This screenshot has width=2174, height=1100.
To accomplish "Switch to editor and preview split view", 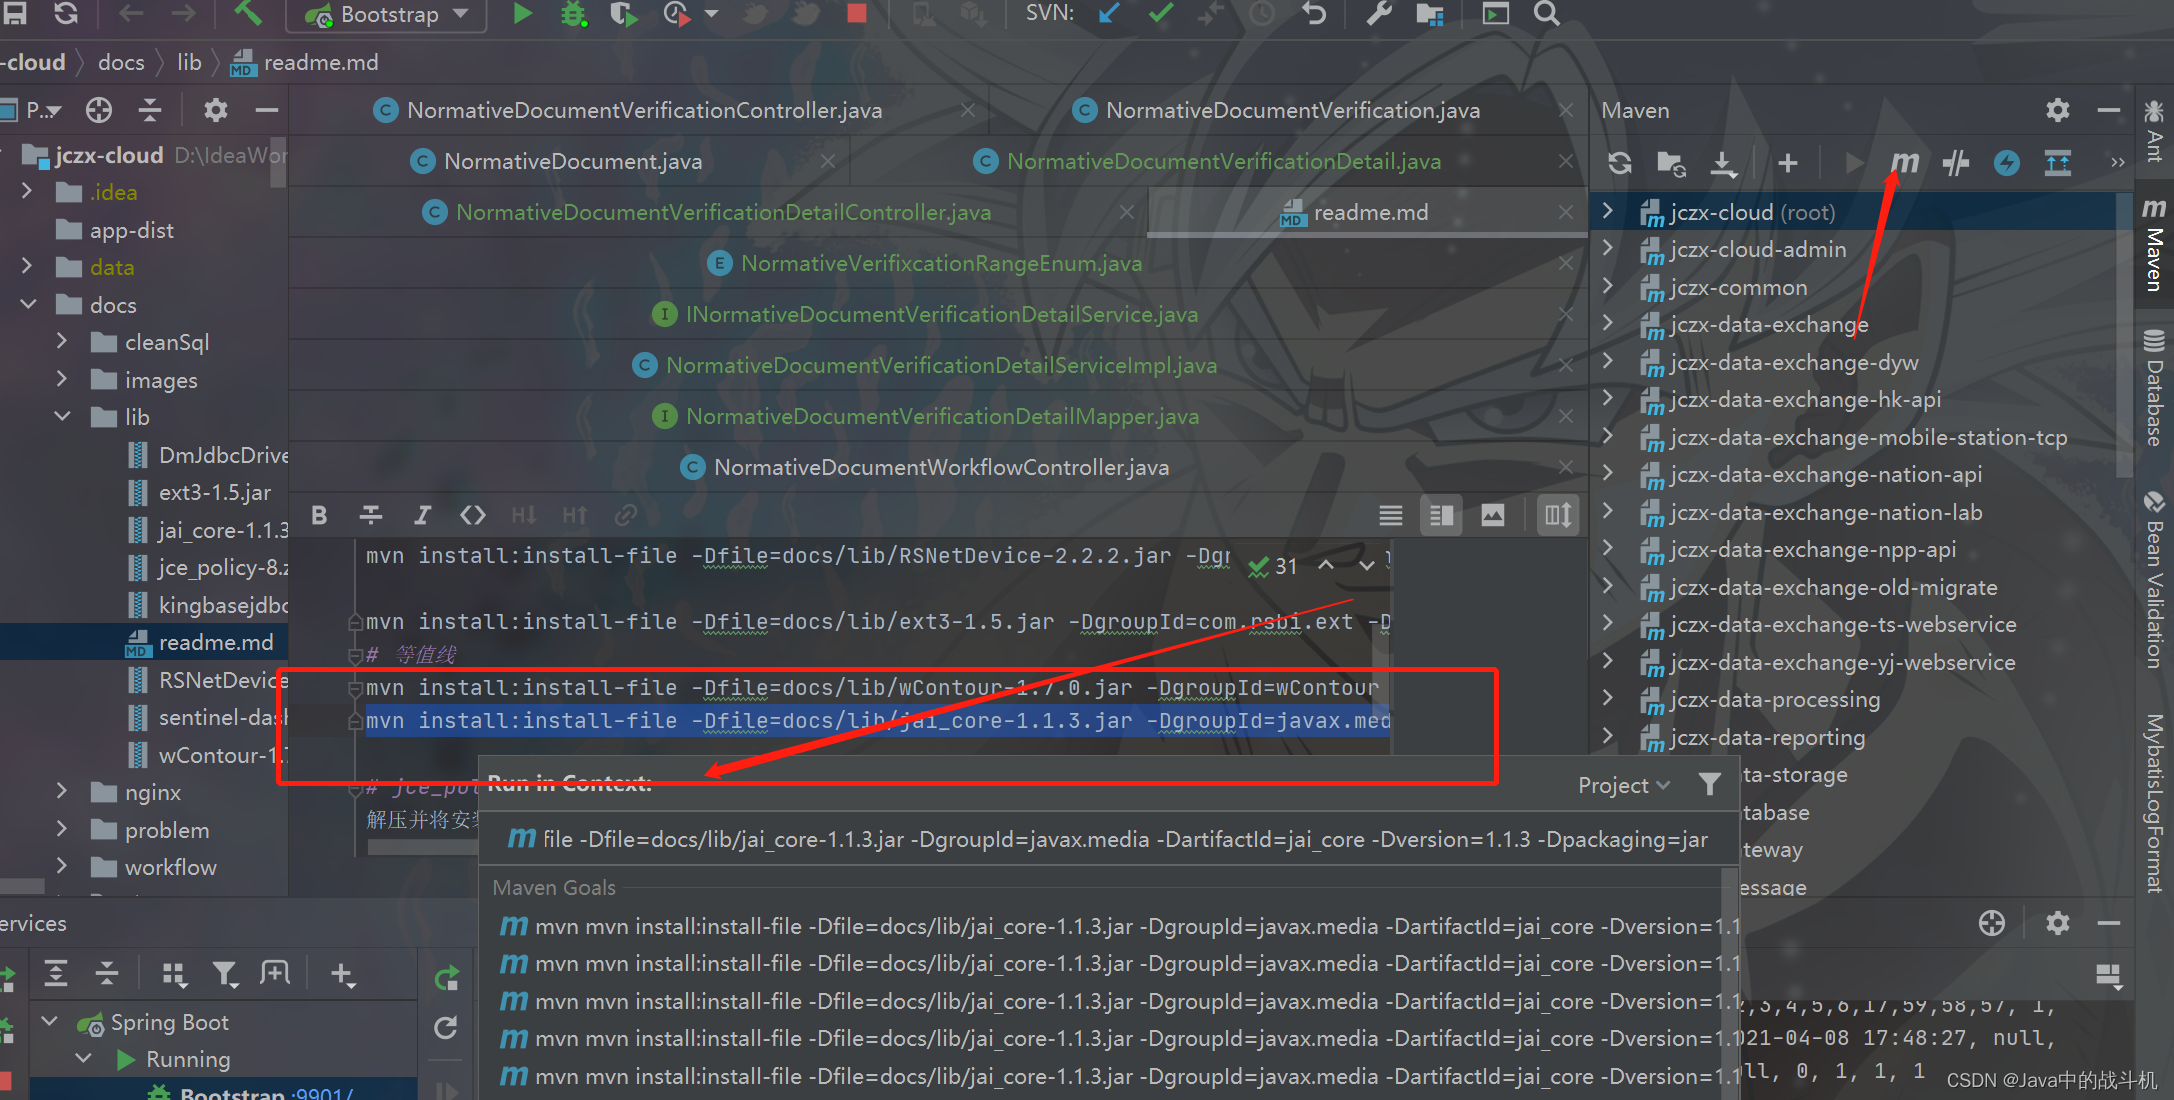I will click(x=1441, y=515).
